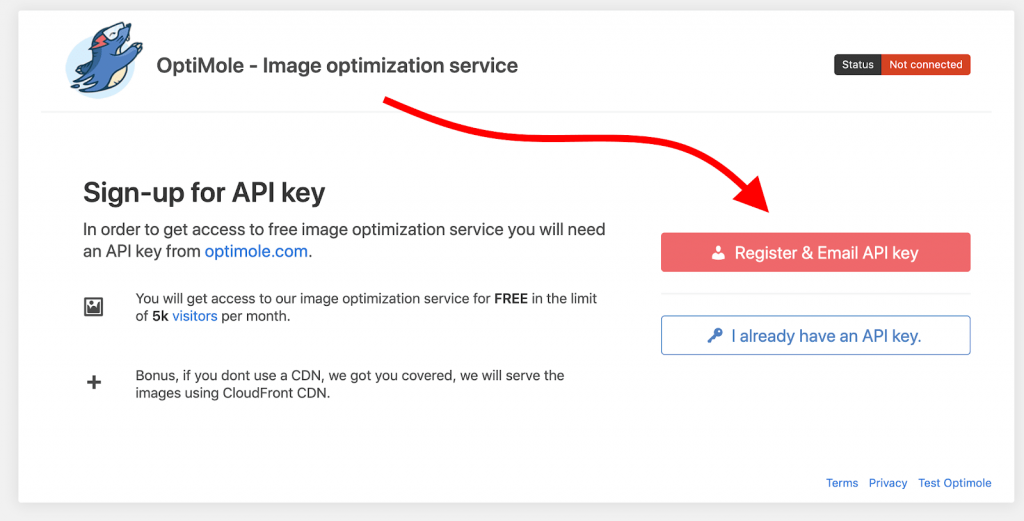Screen dimensions: 1024x521
Task: Click the CloudFront CDN bonus paragraph
Action: click(350, 384)
